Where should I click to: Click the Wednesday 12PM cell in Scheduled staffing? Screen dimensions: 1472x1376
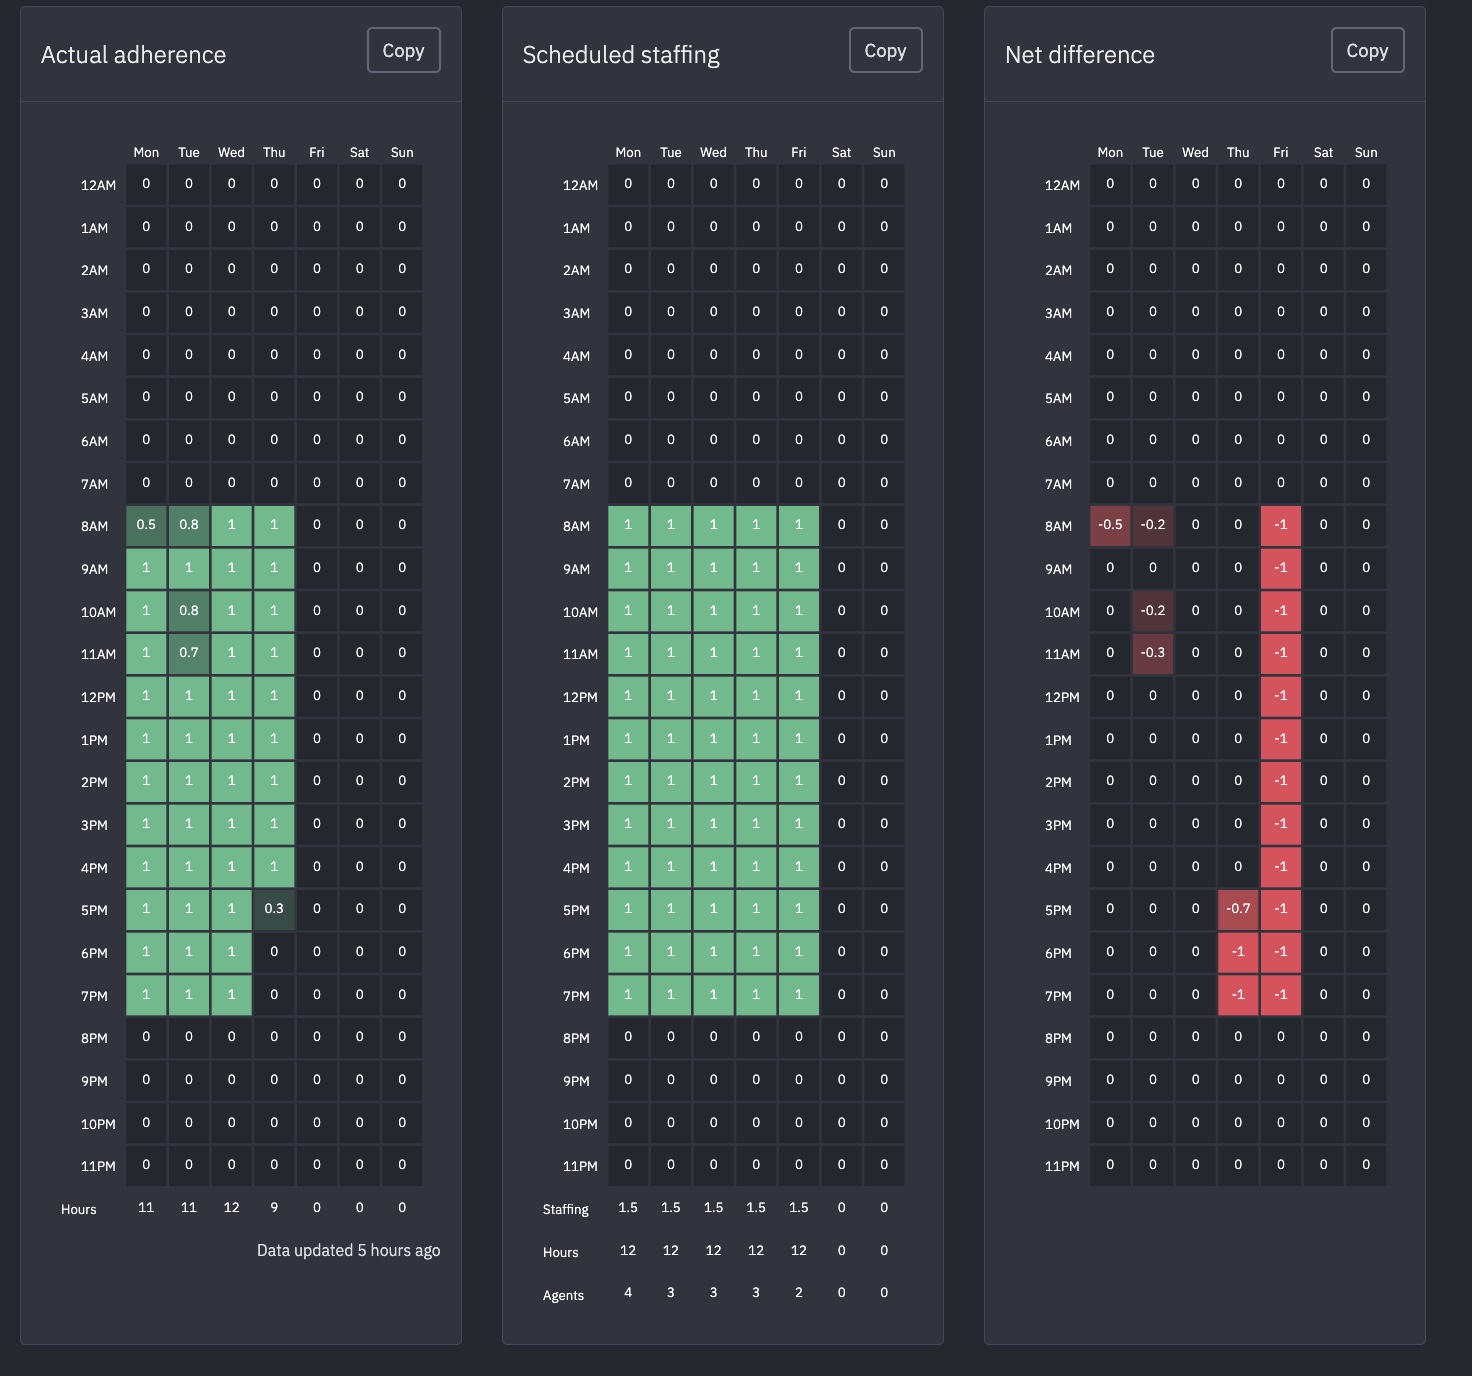713,696
